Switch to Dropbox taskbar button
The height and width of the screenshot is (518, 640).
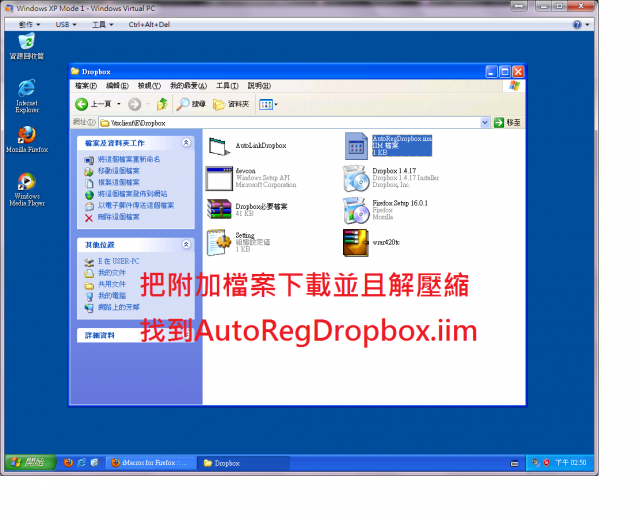click(244, 463)
